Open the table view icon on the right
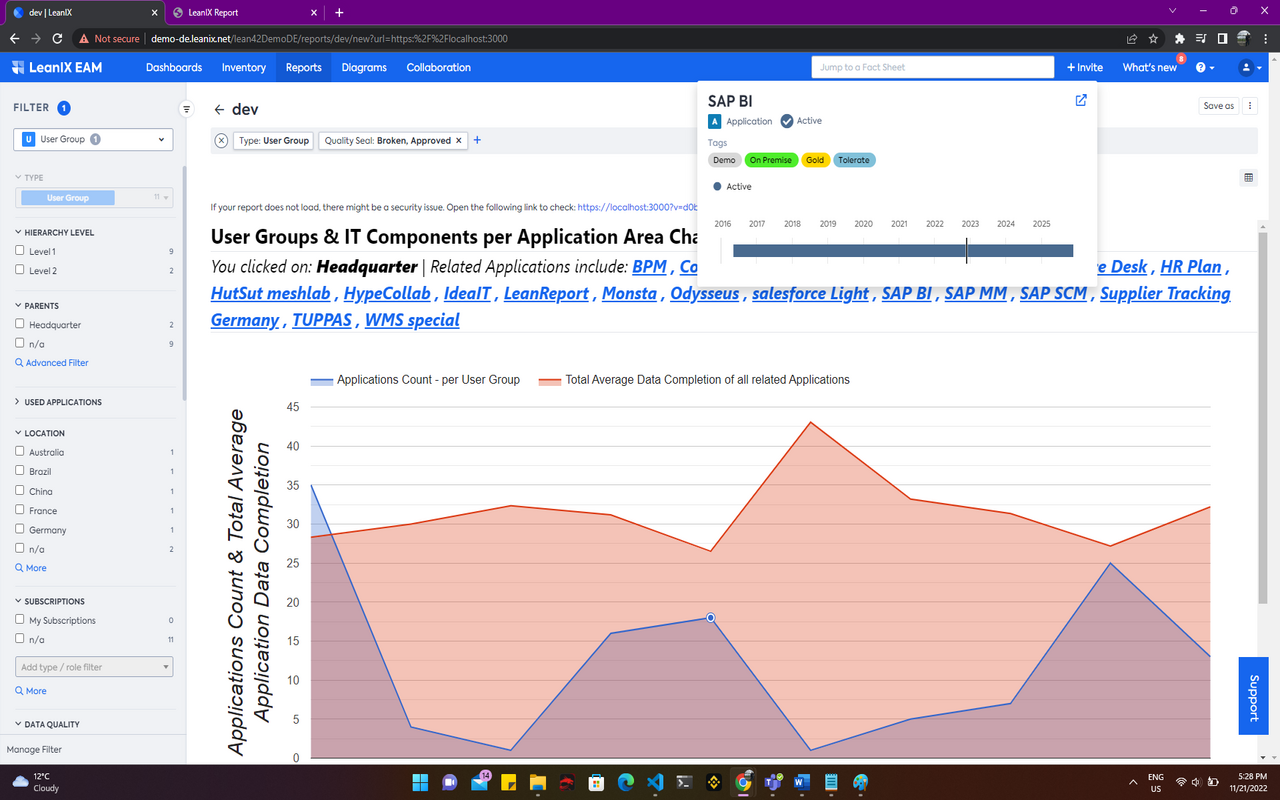Screen dimensions: 1280x800 1248,178
